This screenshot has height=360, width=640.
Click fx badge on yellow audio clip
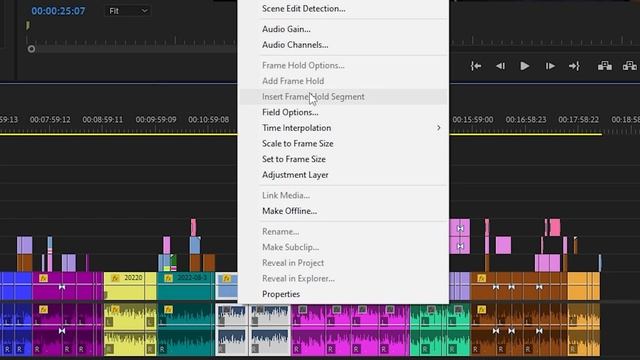point(115,310)
